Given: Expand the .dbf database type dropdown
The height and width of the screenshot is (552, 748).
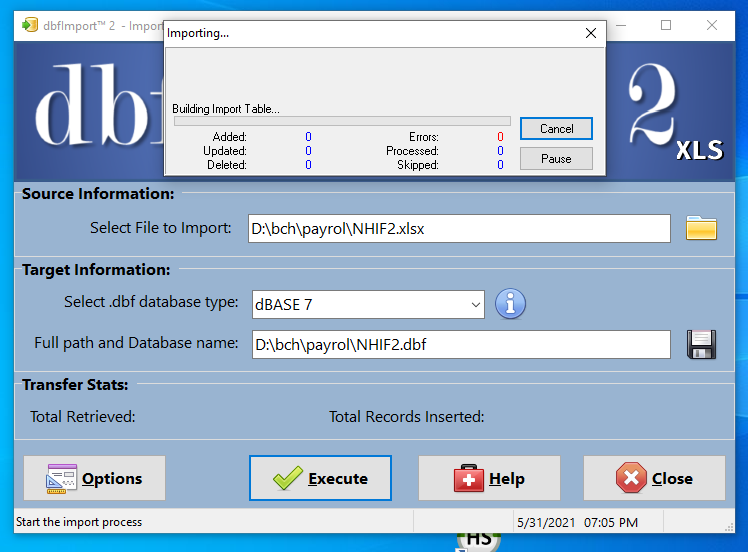Looking at the screenshot, I should 475,304.
